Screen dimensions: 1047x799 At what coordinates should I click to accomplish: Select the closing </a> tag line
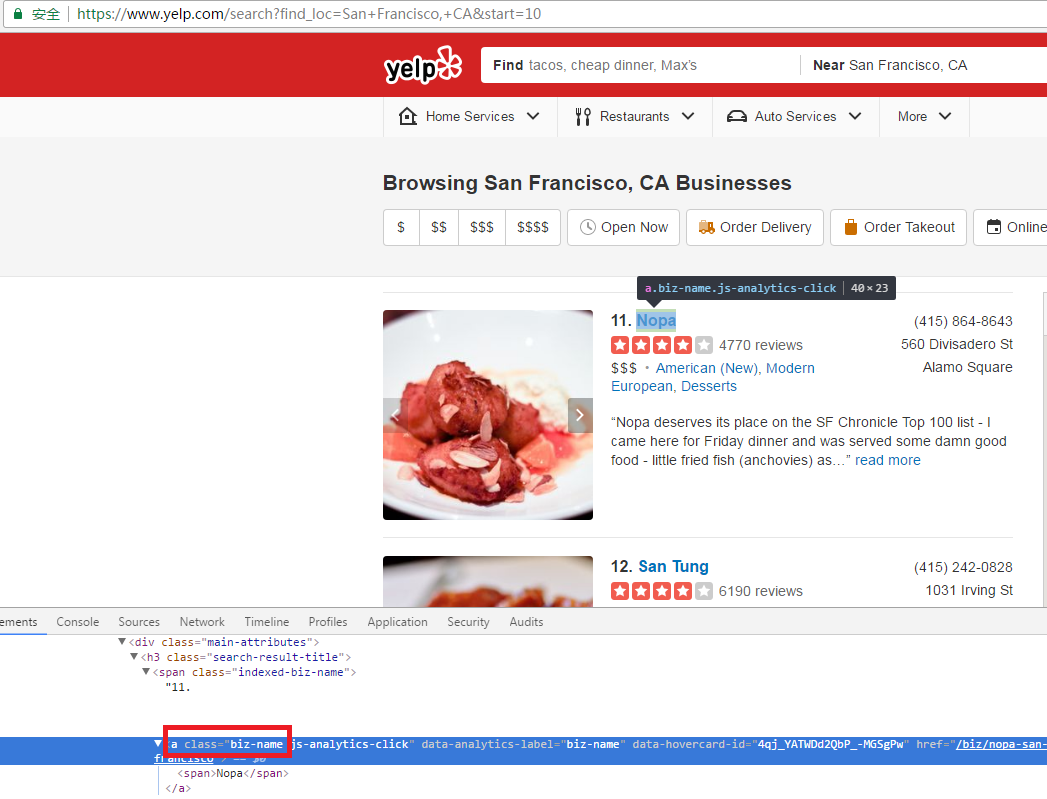[x=178, y=788]
